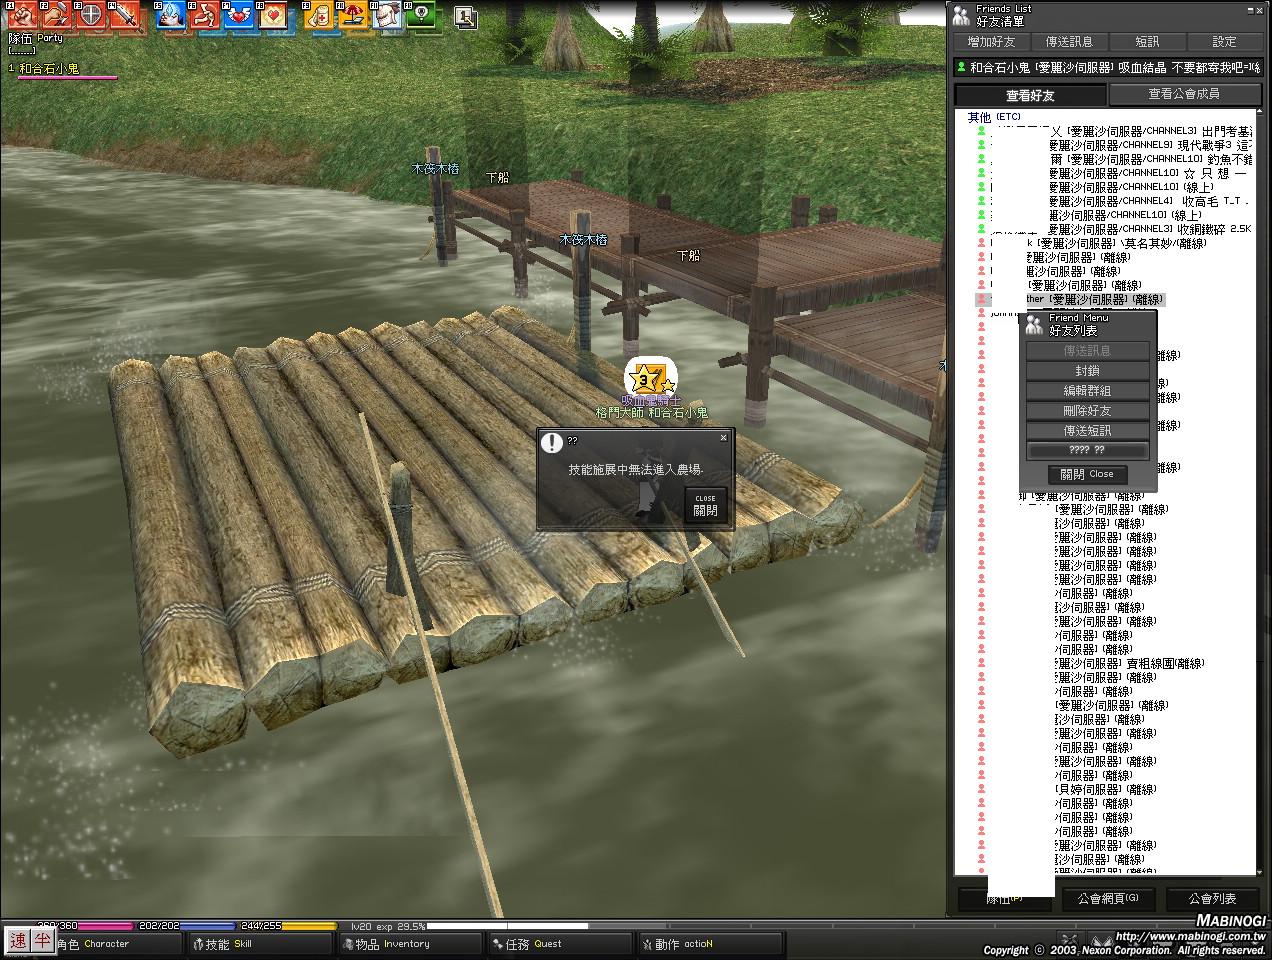1272x960 pixels.
Task: Trigger the F5 ice crystal skill icon
Action: (171, 15)
